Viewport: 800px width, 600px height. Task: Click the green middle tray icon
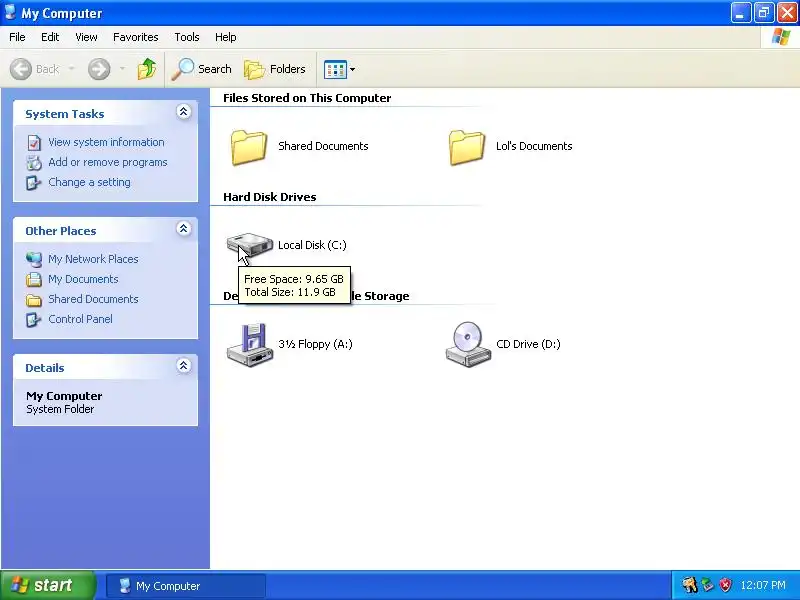coord(708,585)
